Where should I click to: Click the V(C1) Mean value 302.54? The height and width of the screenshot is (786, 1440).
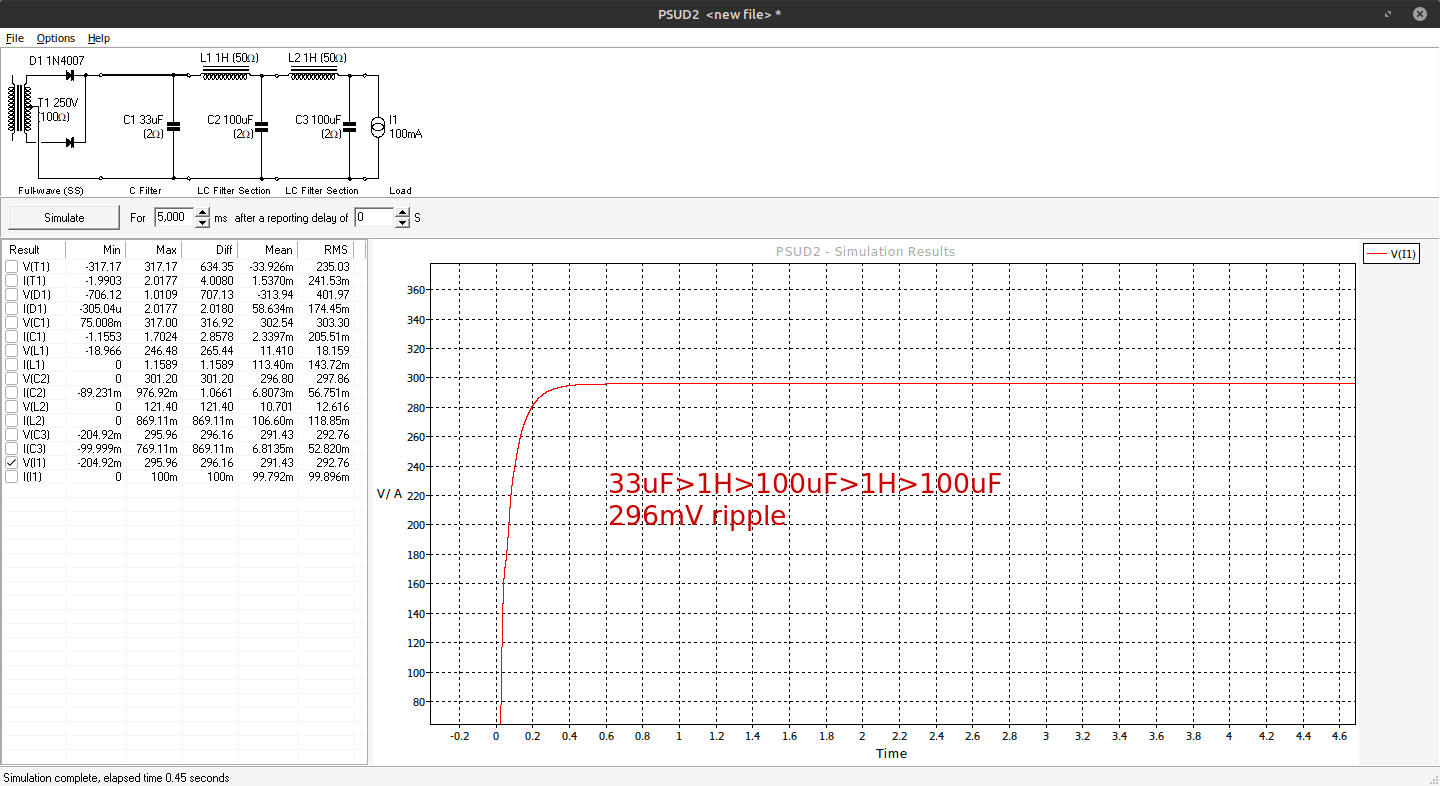click(276, 323)
